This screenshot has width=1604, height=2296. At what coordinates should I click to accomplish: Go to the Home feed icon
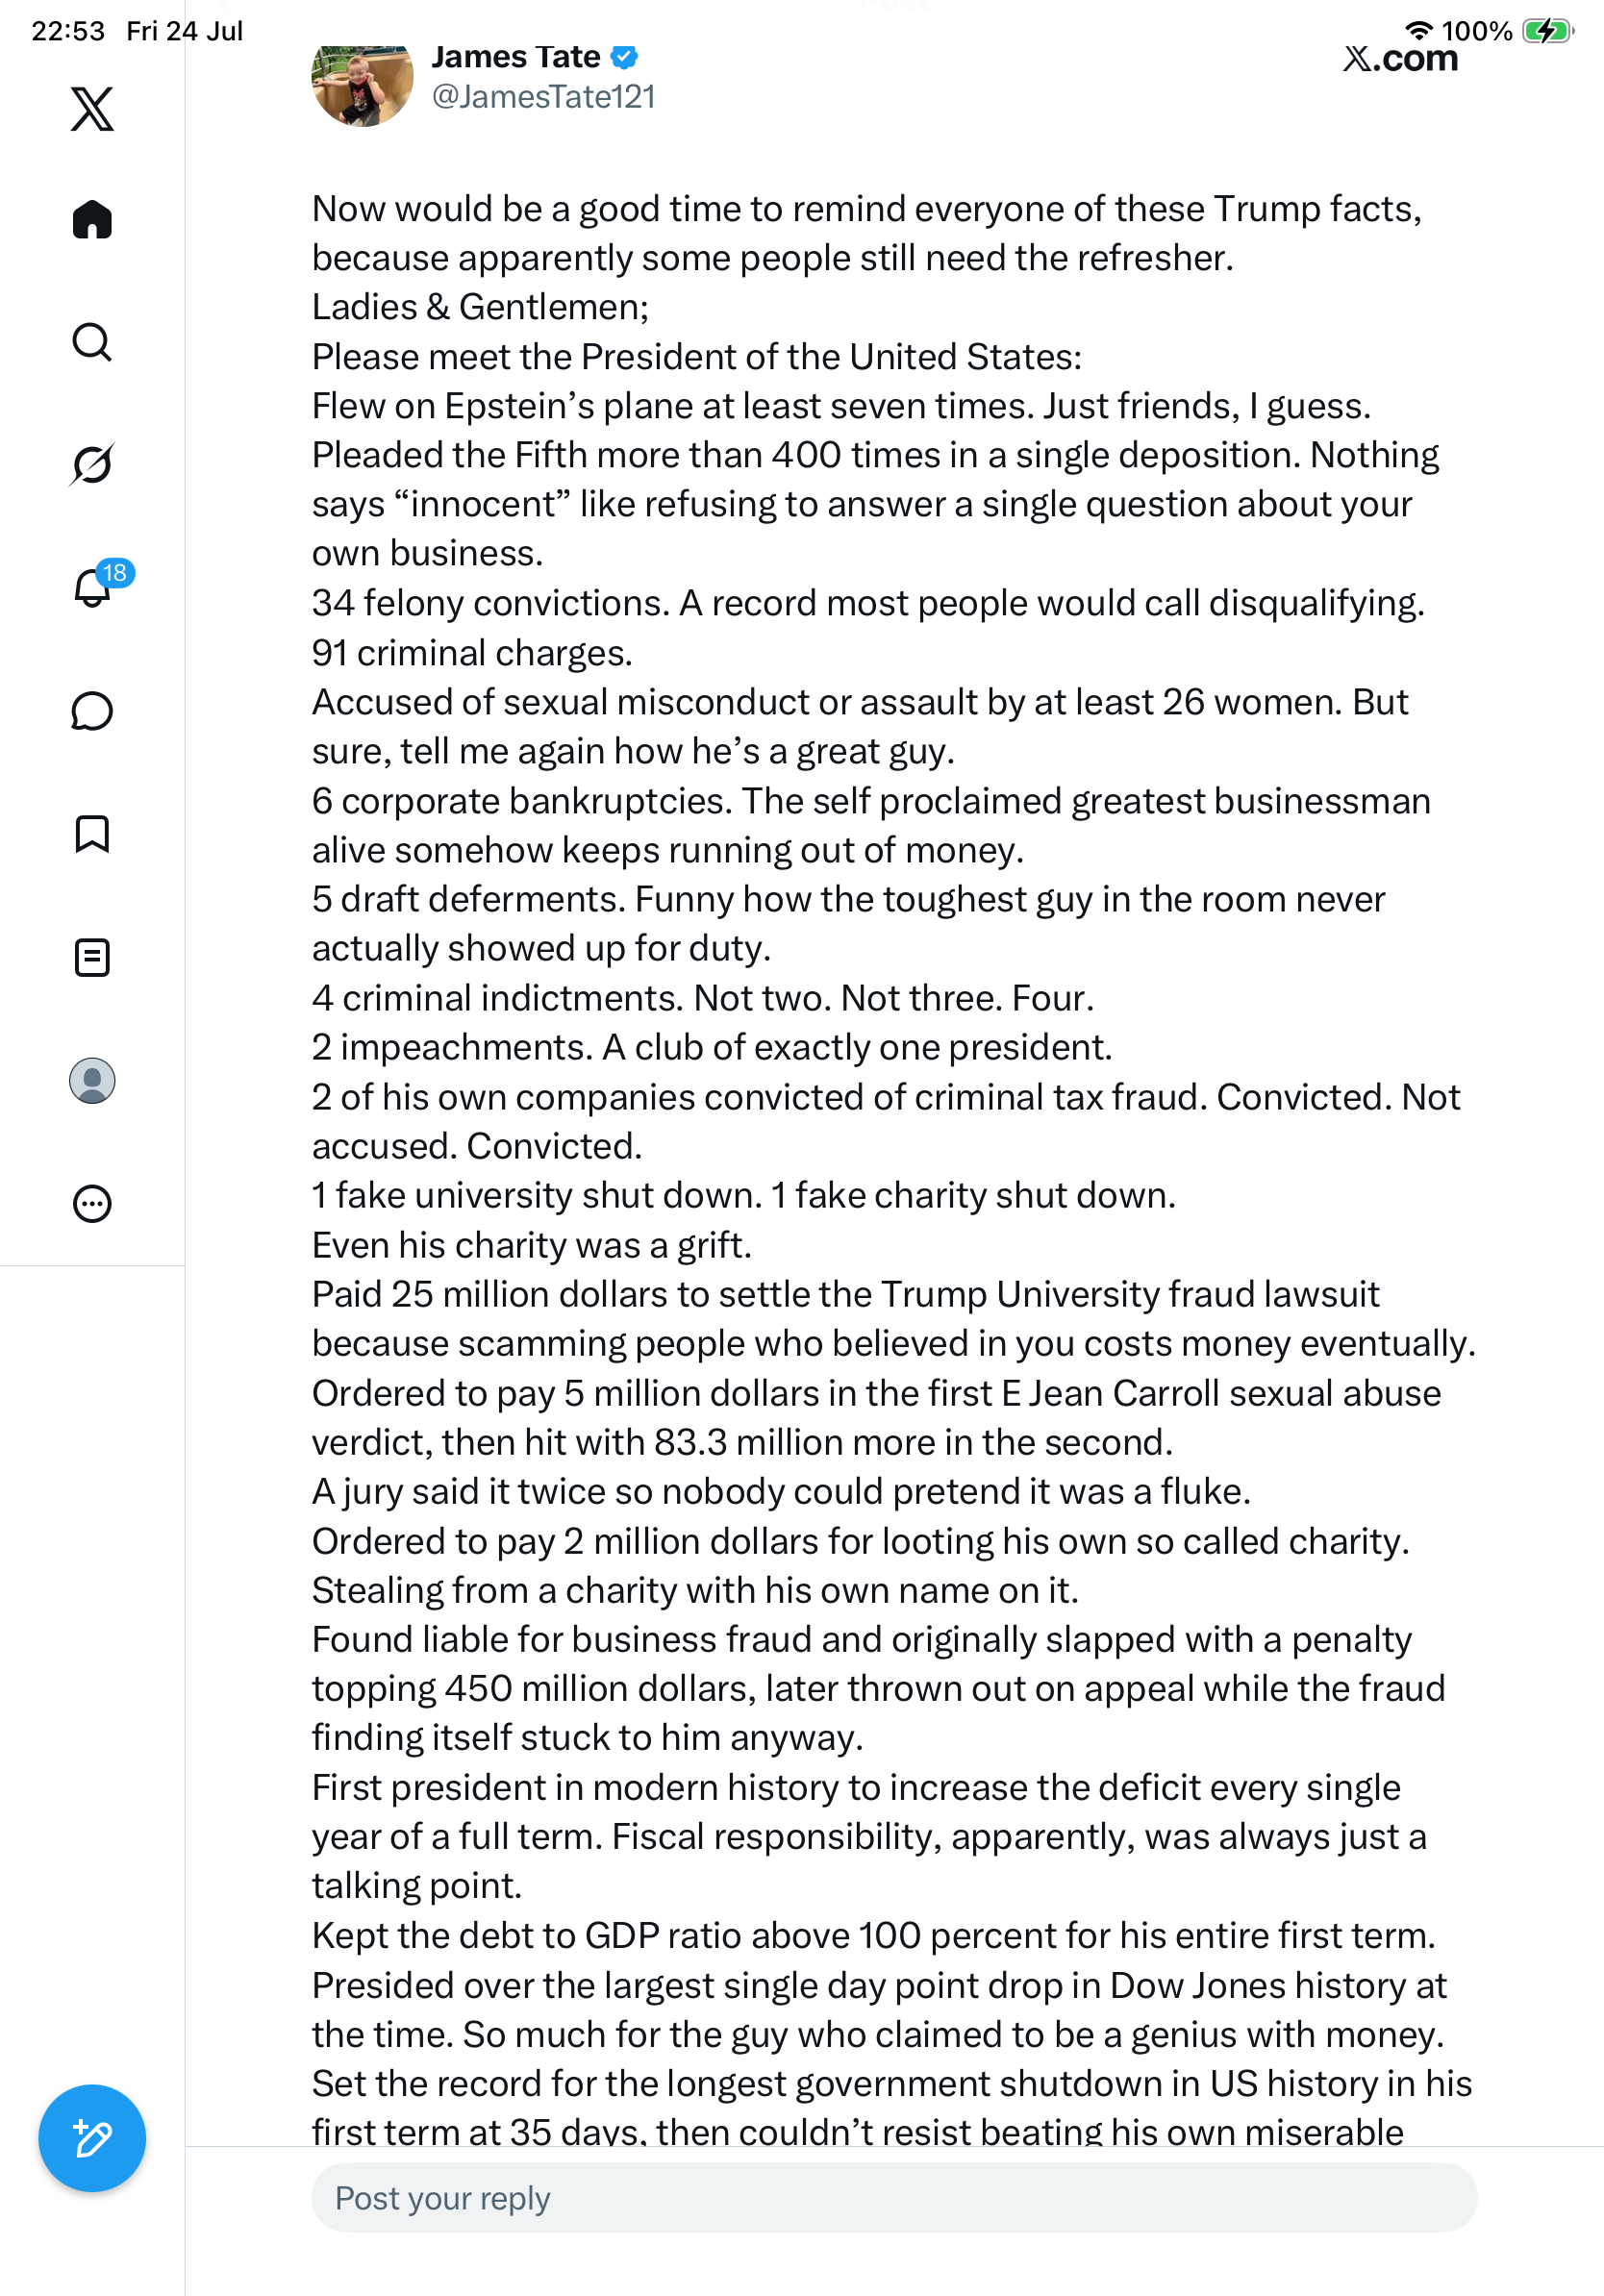(92, 219)
